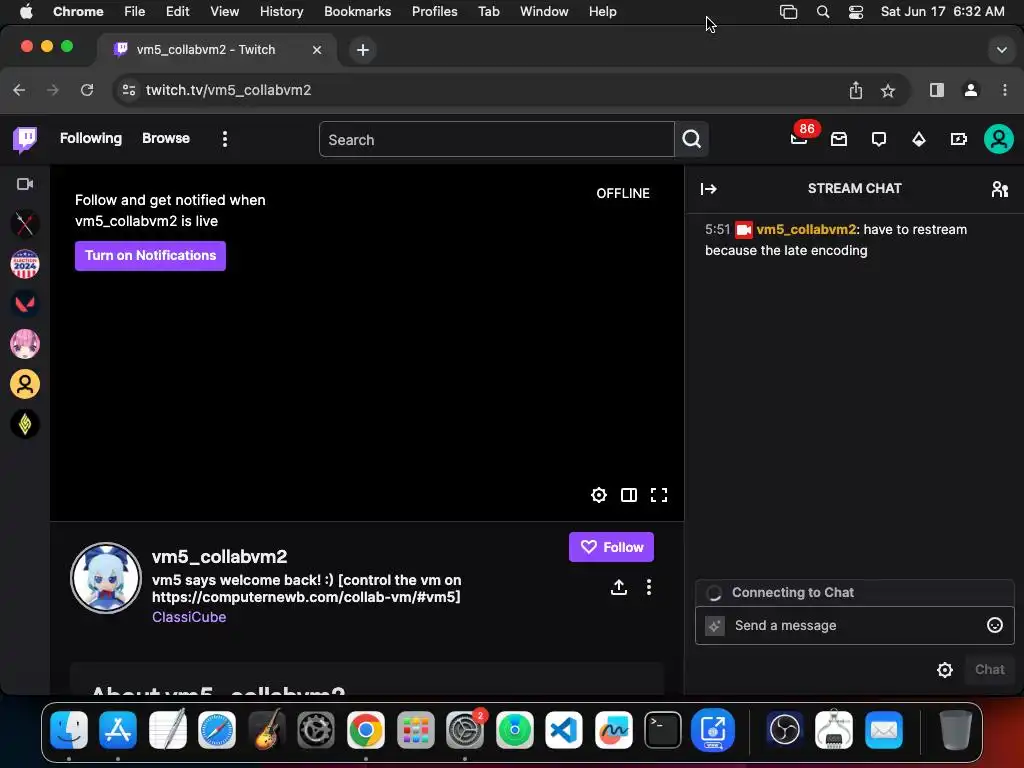Open the green user avatar menu
Viewport: 1024px width, 768px height.
pyautogui.click(x=999, y=139)
